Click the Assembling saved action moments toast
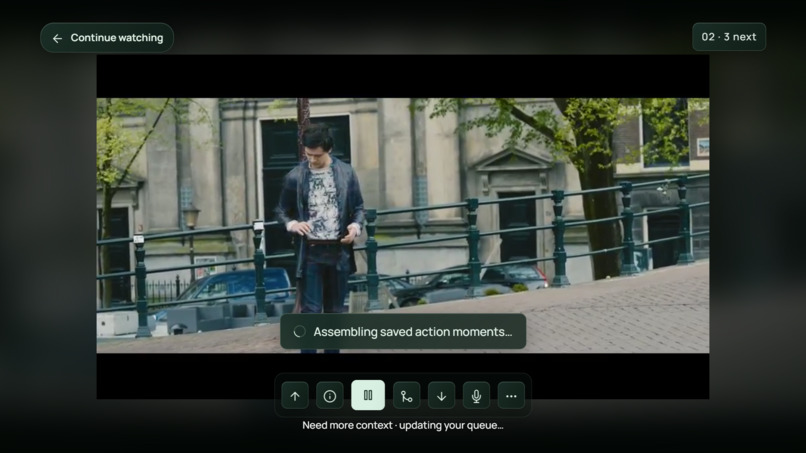The height and width of the screenshot is (453, 806). click(403, 332)
